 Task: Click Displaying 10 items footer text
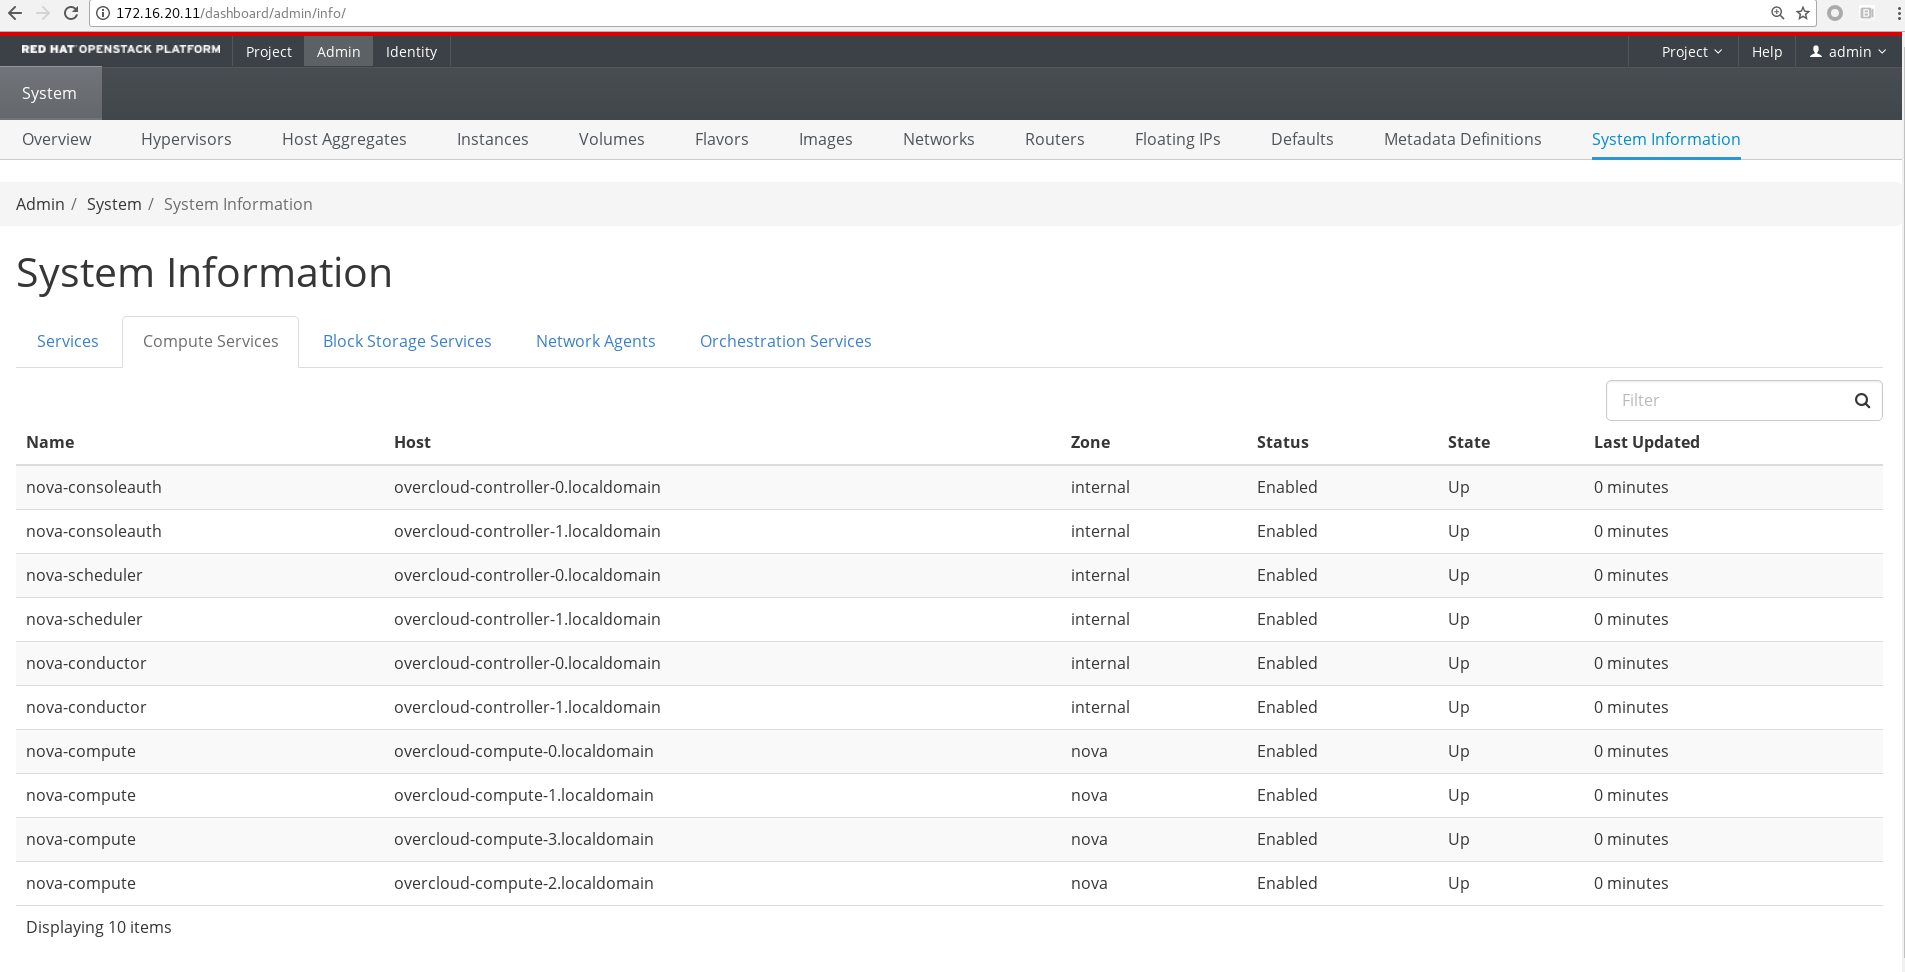point(99,927)
